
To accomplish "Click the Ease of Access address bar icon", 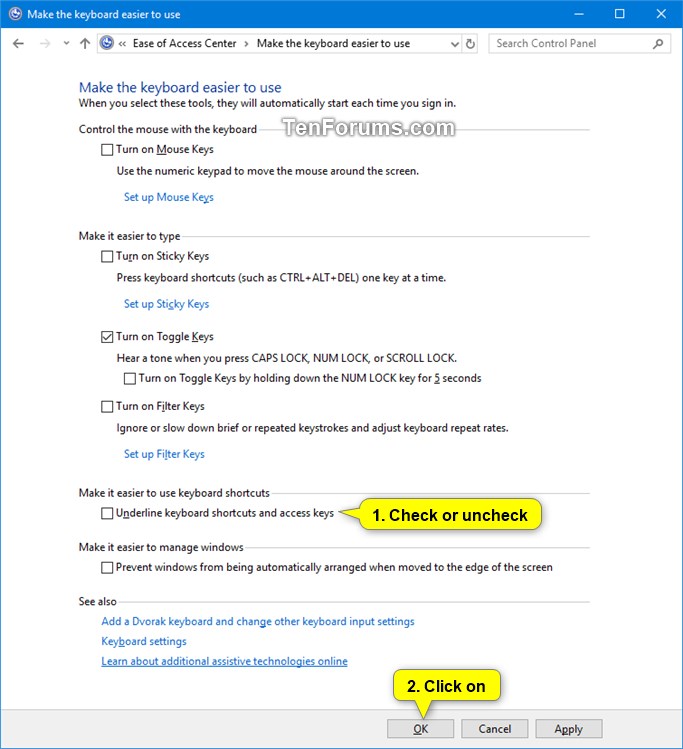I will (107, 43).
